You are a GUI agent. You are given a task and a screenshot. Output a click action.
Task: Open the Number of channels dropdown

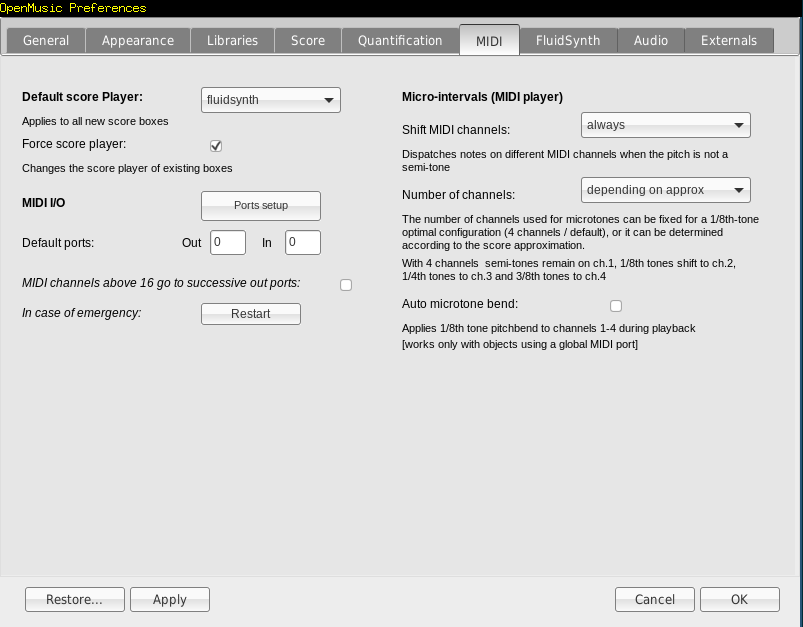[666, 190]
